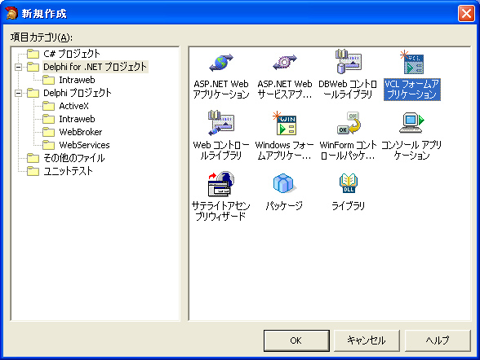Select the WebBroker category
The height and width of the screenshot is (360, 480).
pyautogui.click(x=80, y=132)
